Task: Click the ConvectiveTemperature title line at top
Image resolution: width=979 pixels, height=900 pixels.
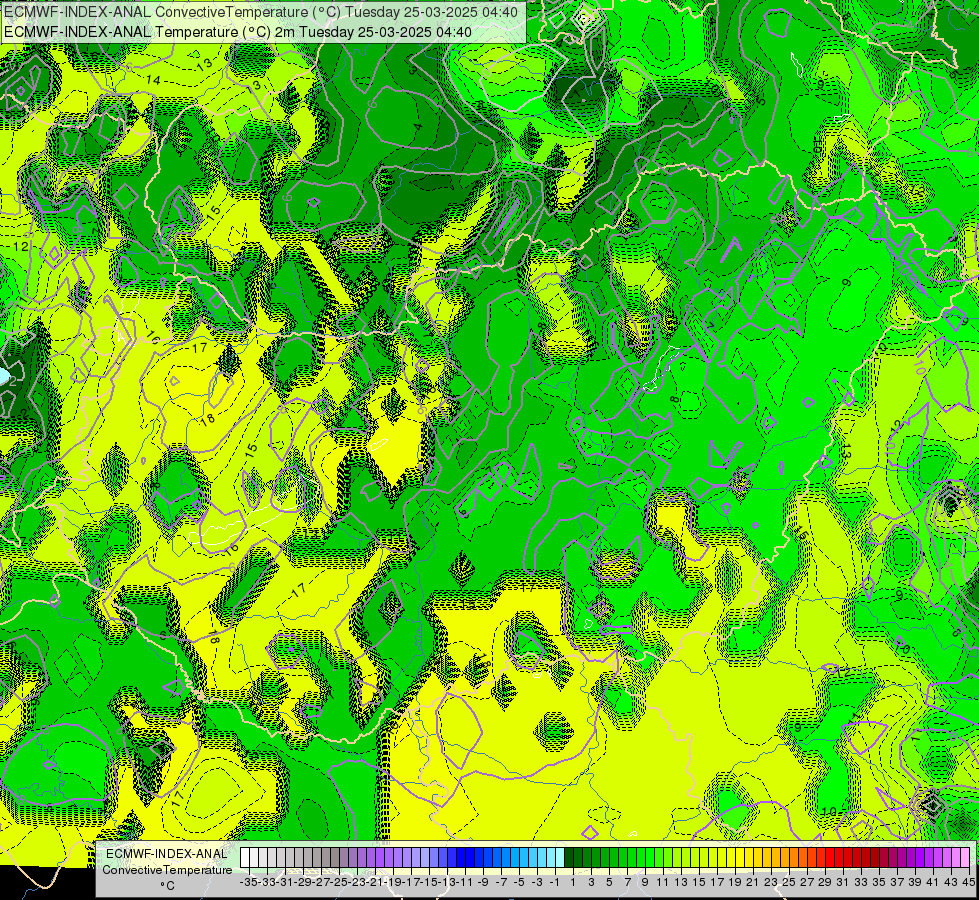Action: pos(260,12)
